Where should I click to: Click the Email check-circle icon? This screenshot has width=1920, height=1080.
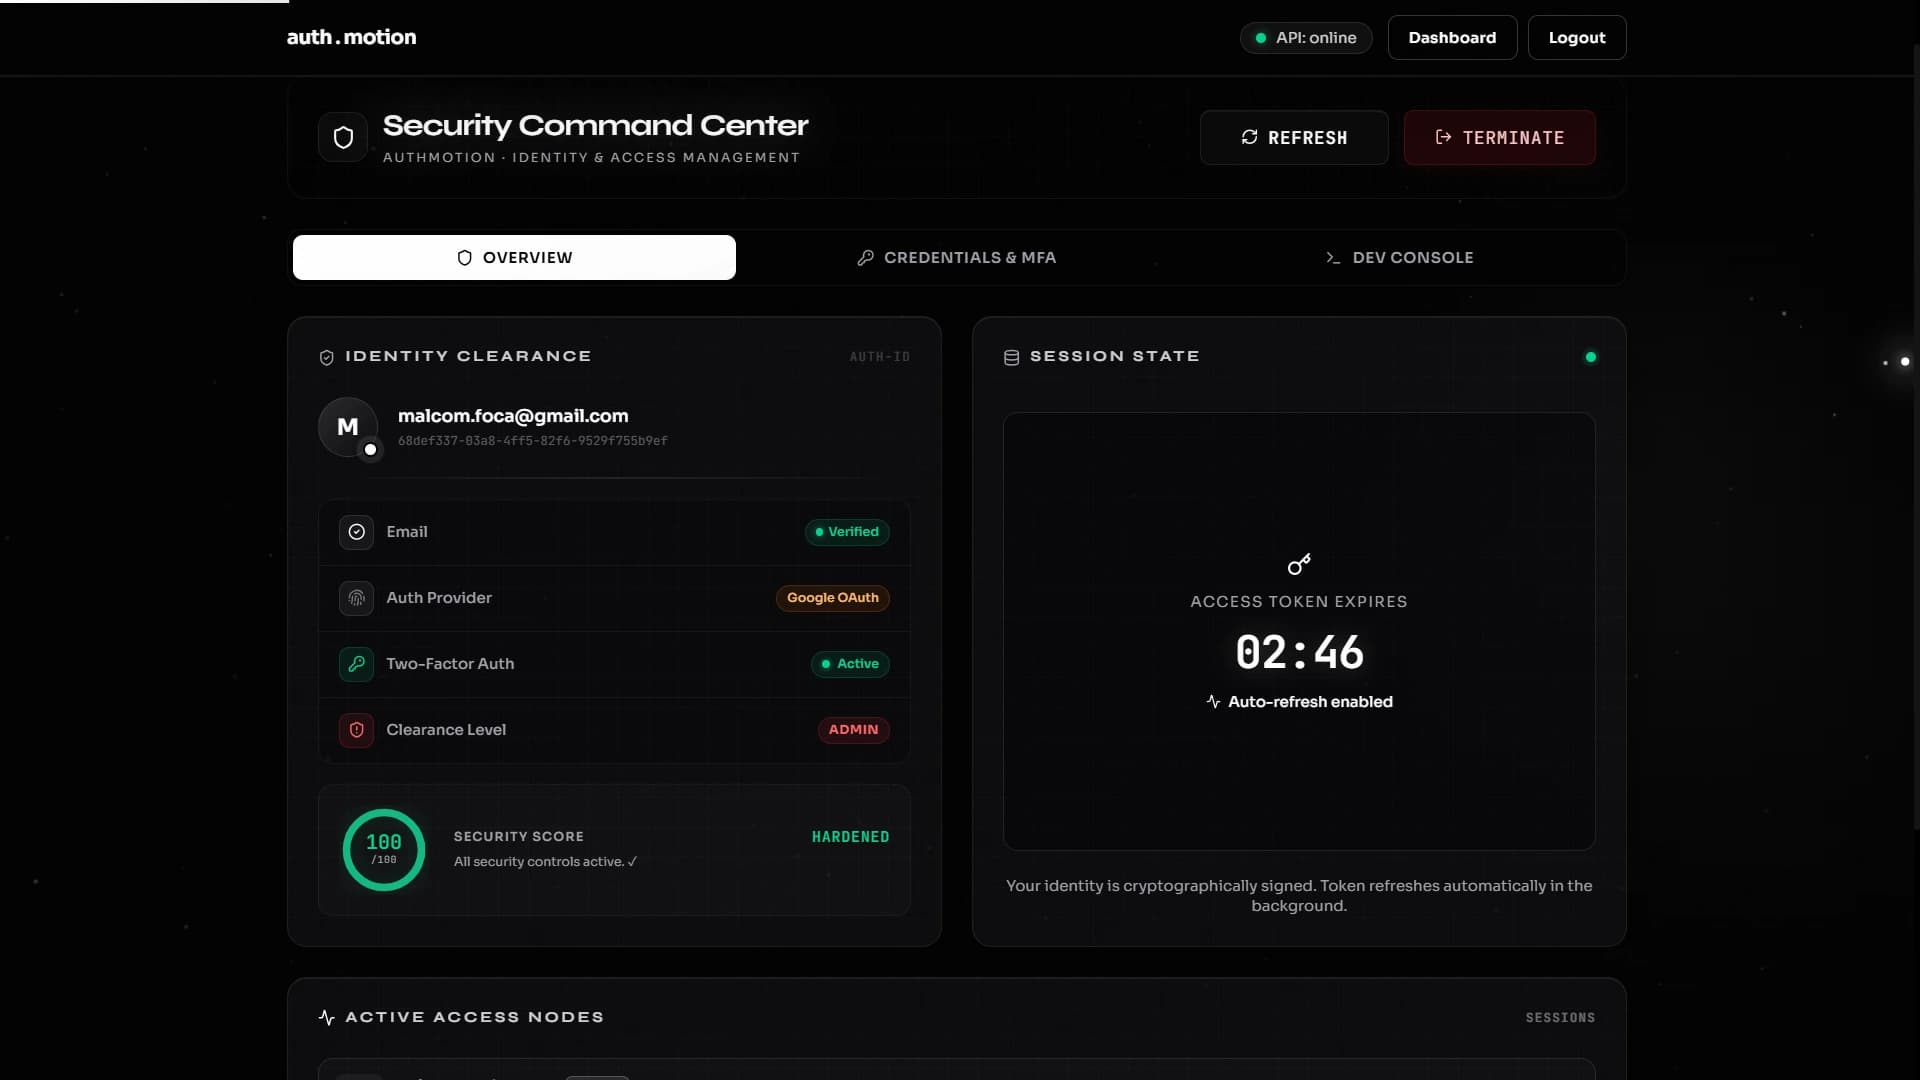[356, 532]
